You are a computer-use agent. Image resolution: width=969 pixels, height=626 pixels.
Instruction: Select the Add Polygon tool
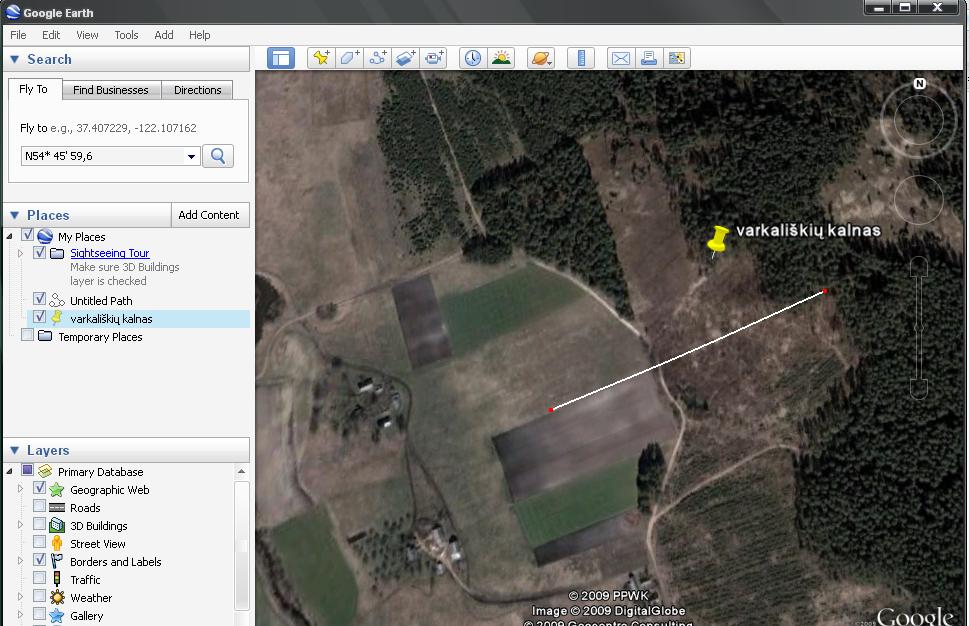coord(349,58)
